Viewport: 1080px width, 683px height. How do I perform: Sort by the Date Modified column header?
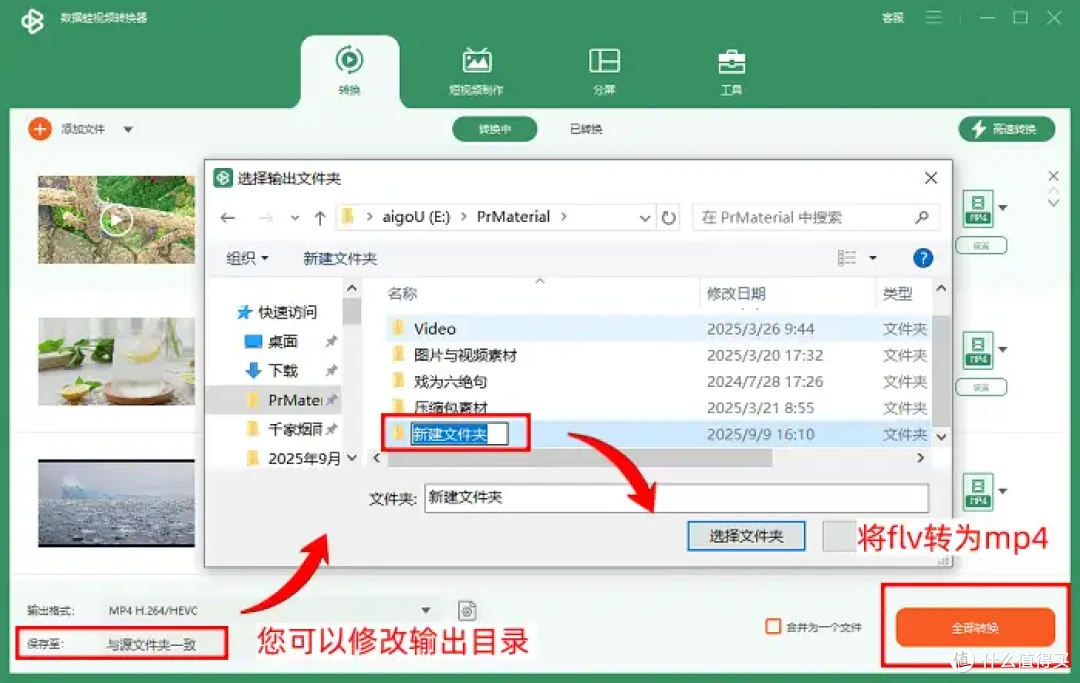click(x=736, y=293)
